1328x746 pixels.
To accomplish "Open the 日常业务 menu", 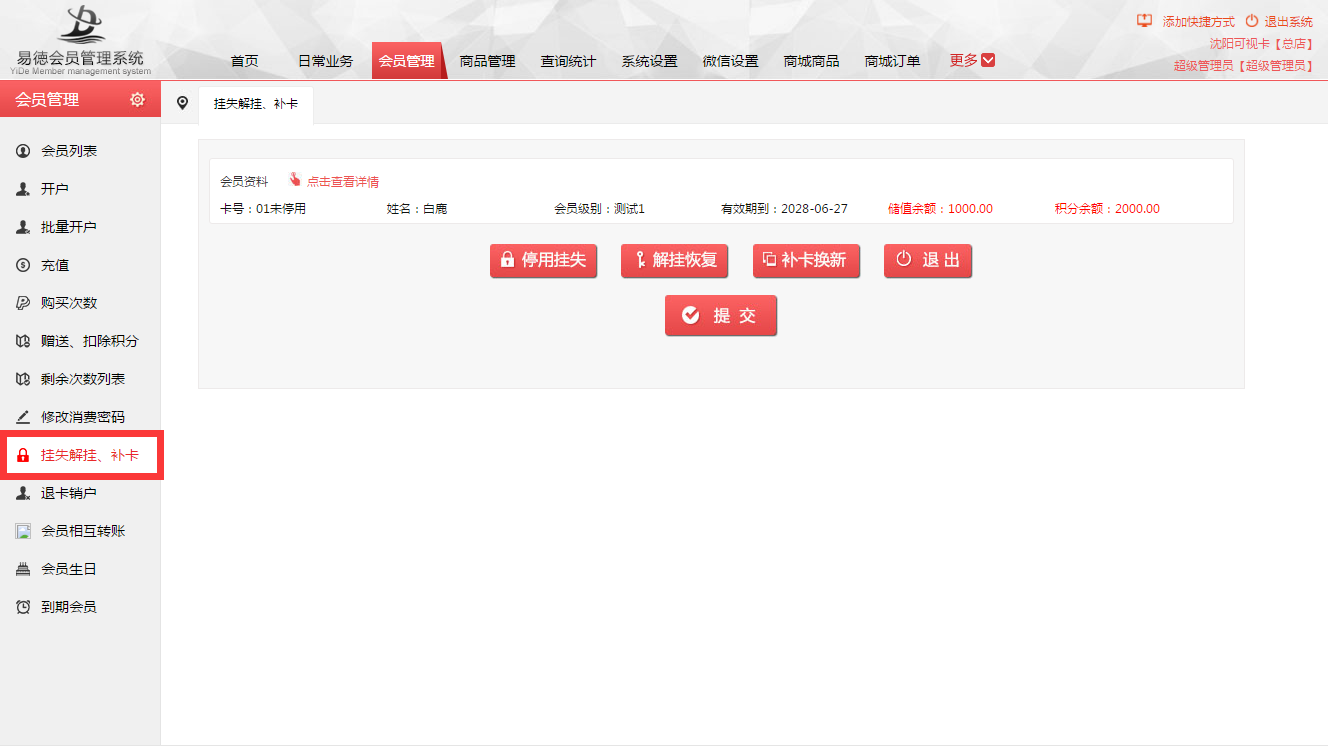I will coord(325,61).
